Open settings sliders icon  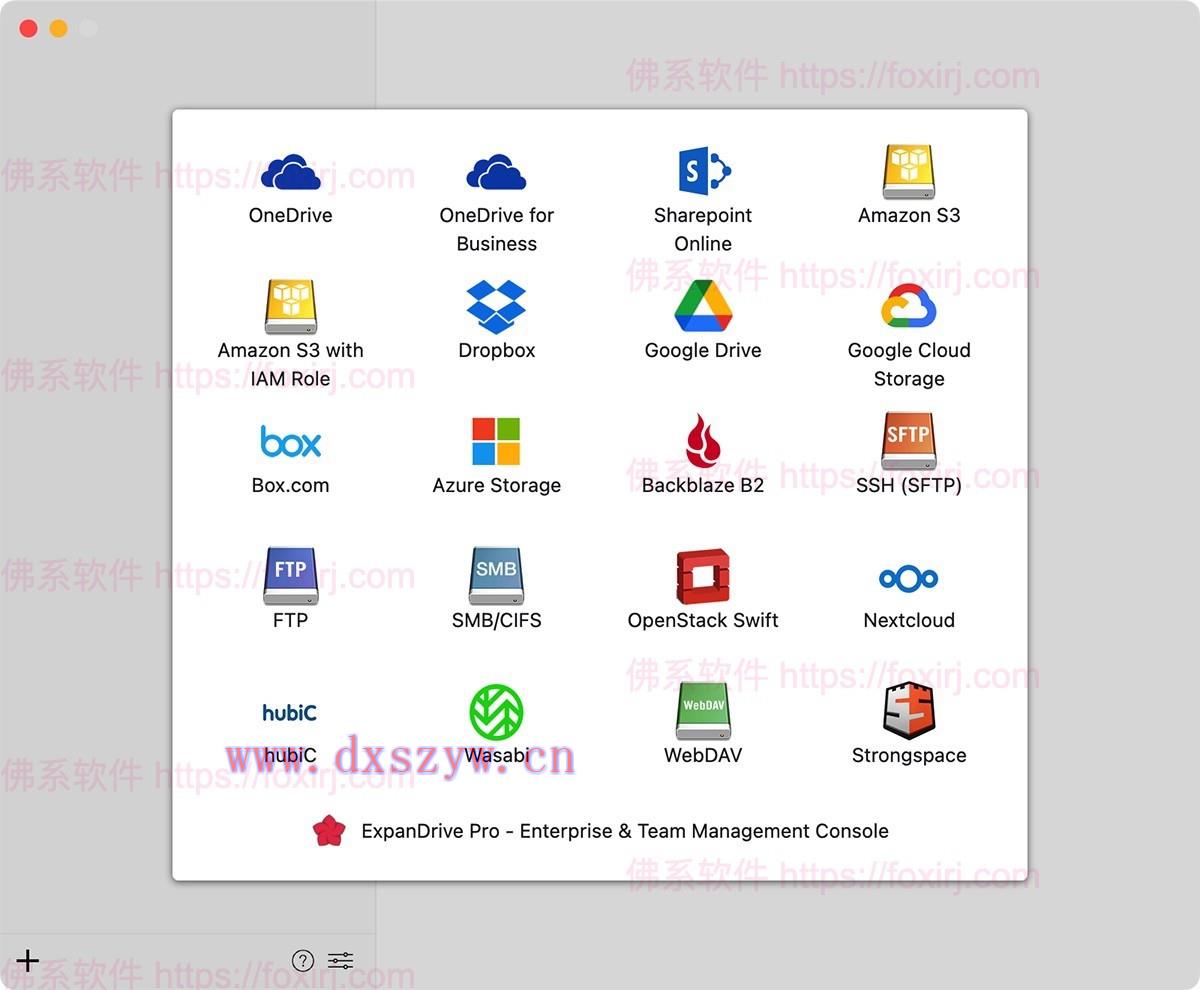coord(341,961)
